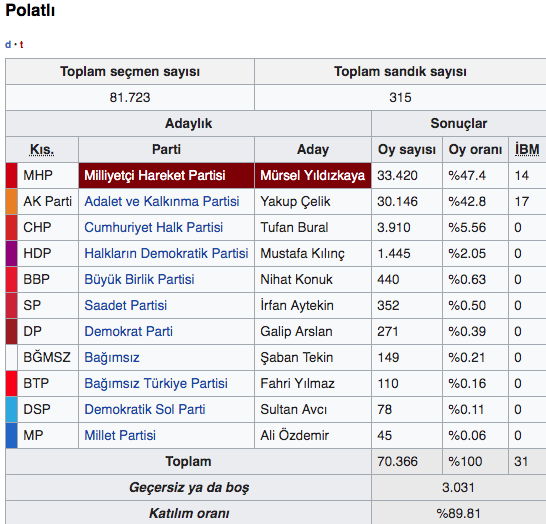
Task: Open Millet Partisi link
Action: 120,436
